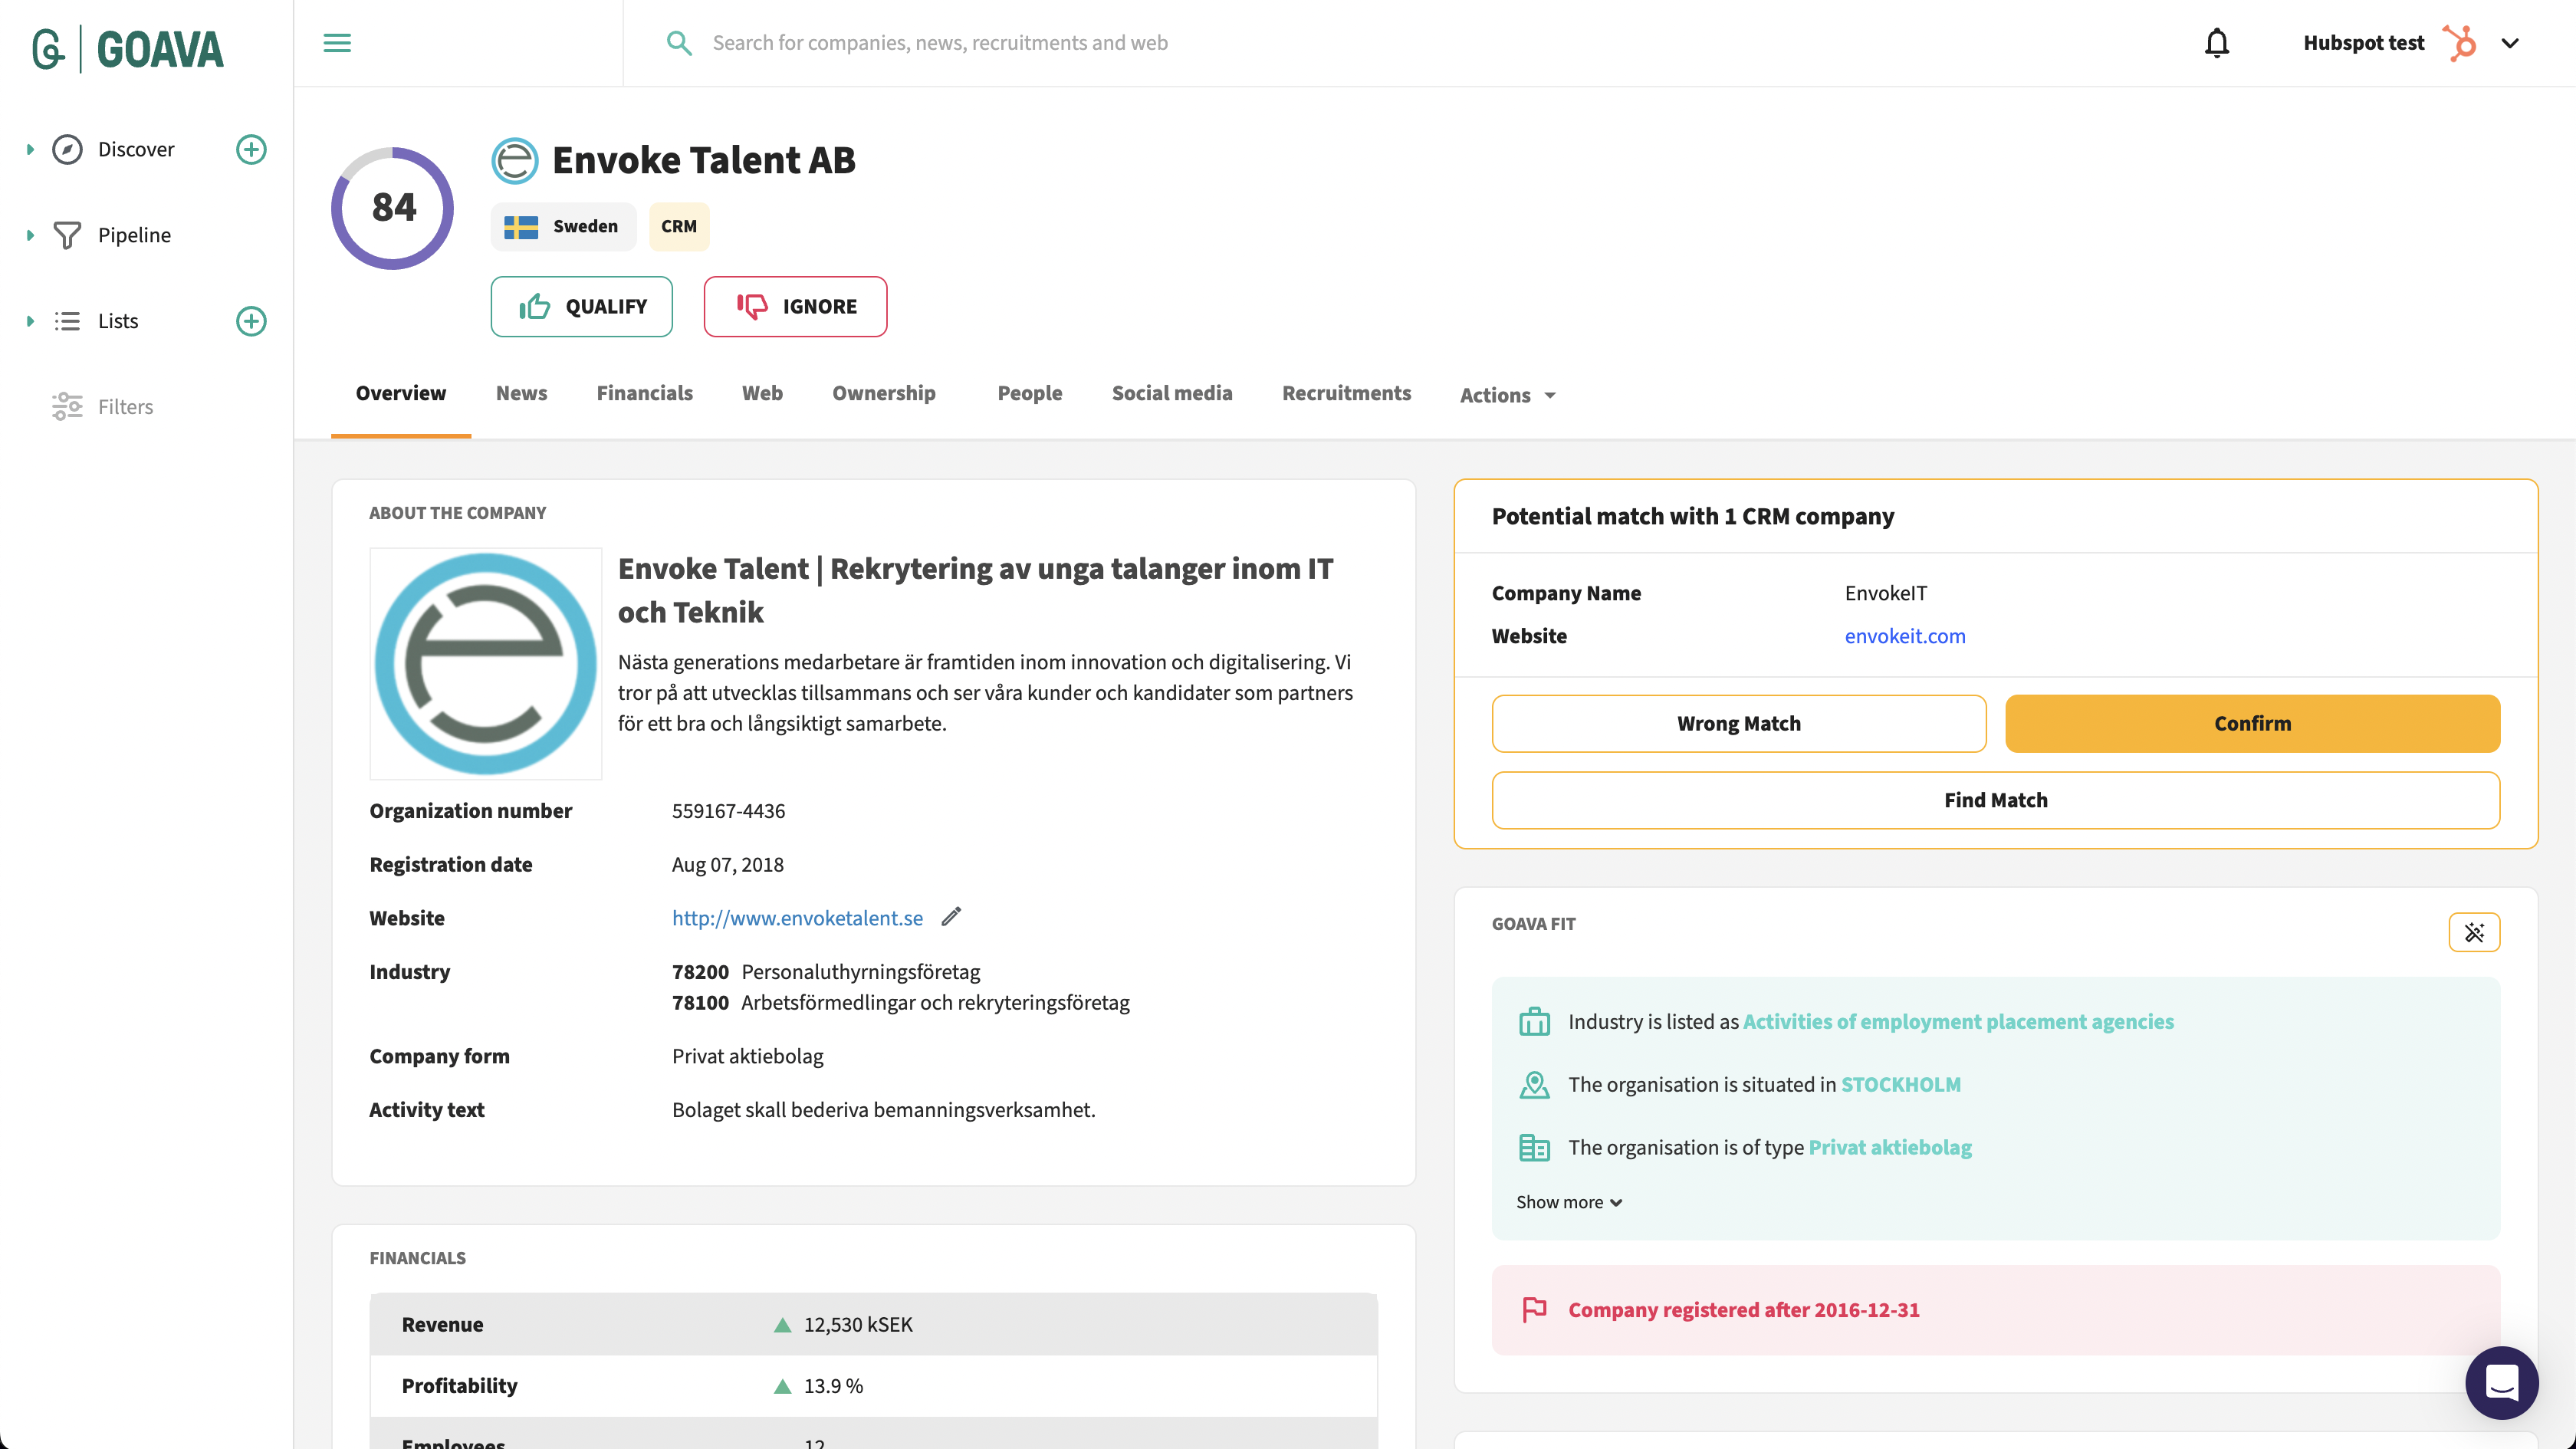Expand Show more in Goava Fit
Screen dimensions: 2576x1449
[1567, 1202]
